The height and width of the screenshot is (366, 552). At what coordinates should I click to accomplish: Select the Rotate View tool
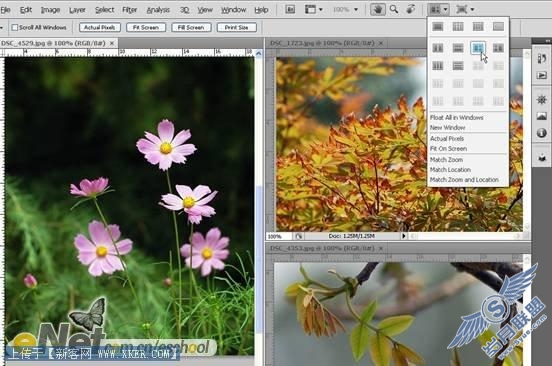pyautogui.click(x=410, y=10)
